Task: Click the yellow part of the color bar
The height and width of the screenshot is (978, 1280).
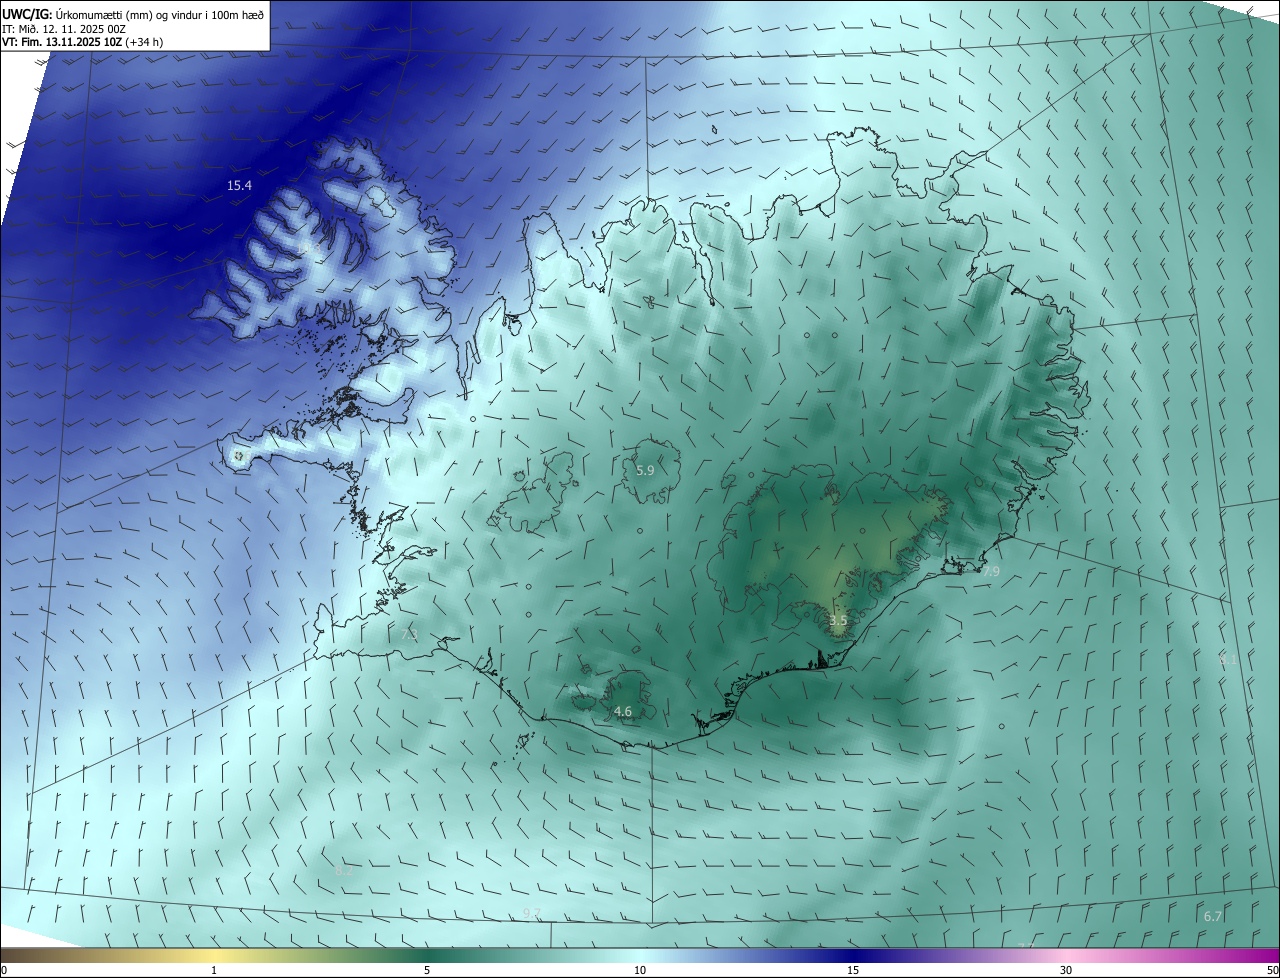Action: (x=214, y=956)
